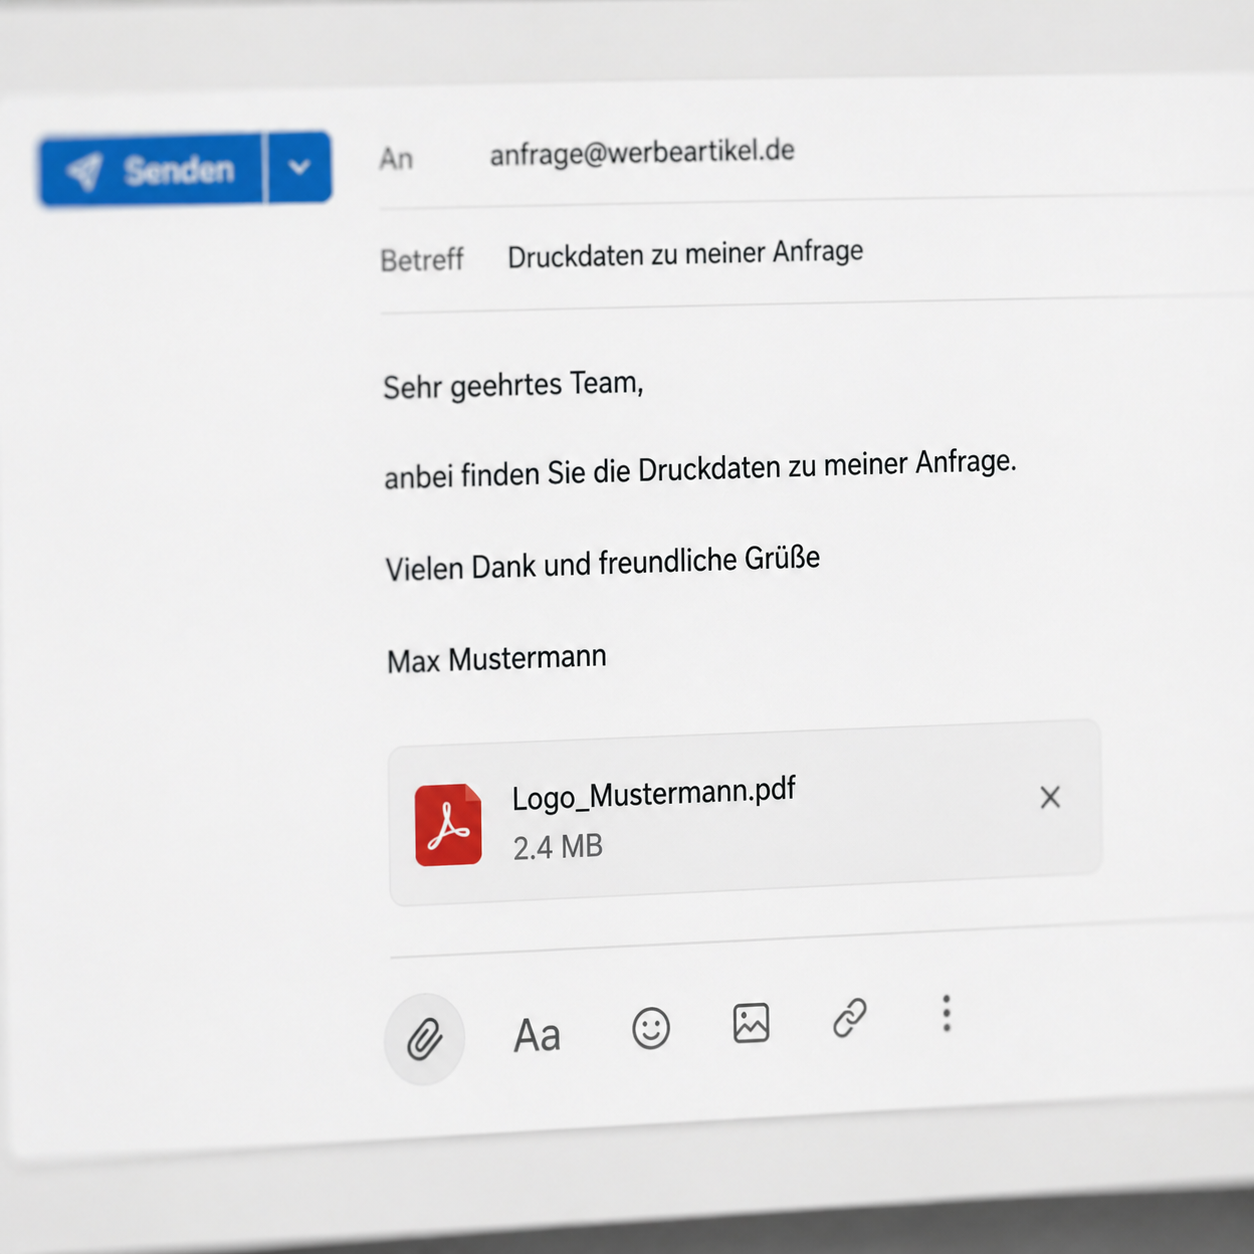Open the send options dropdown arrow
This screenshot has width=1254, height=1254.
tap(299, 167)
